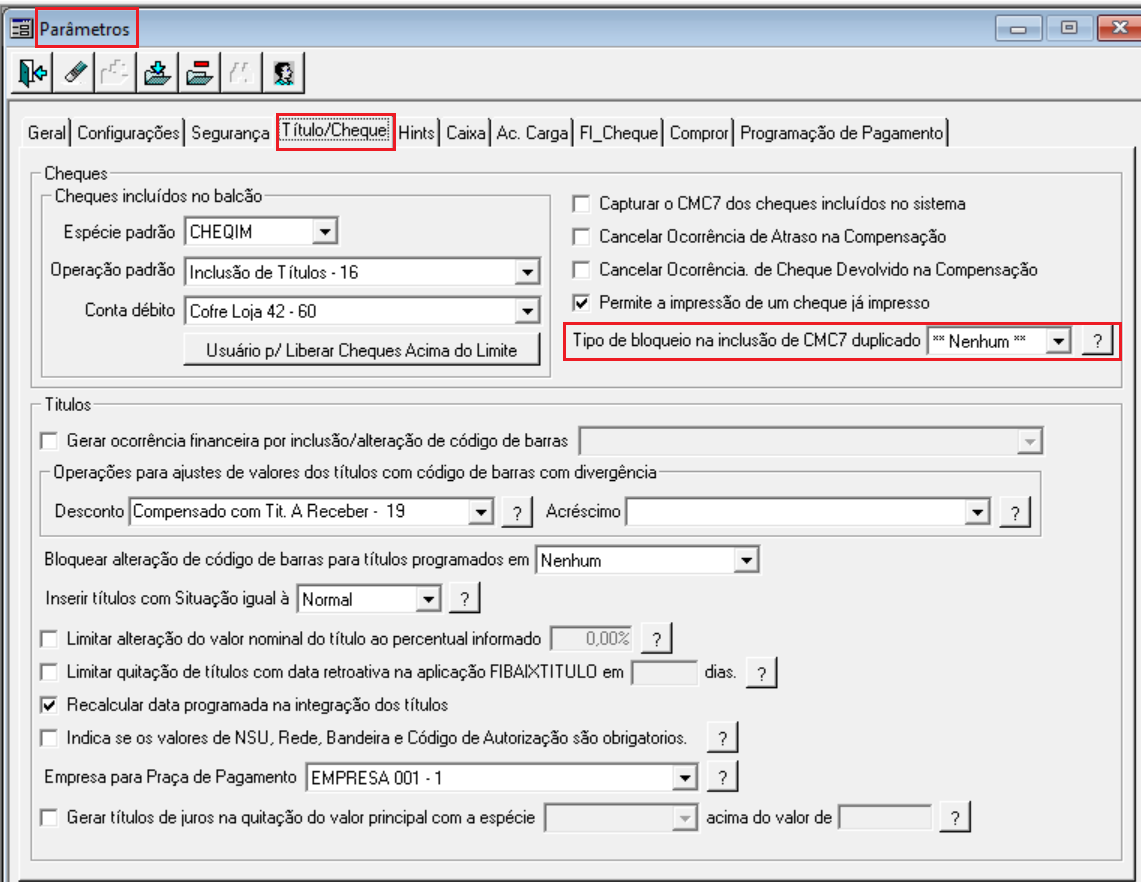Viewport: 1141px width, 882px height.
Task: Click the Parâmetros window system menu icon
Action: [21, 28]
